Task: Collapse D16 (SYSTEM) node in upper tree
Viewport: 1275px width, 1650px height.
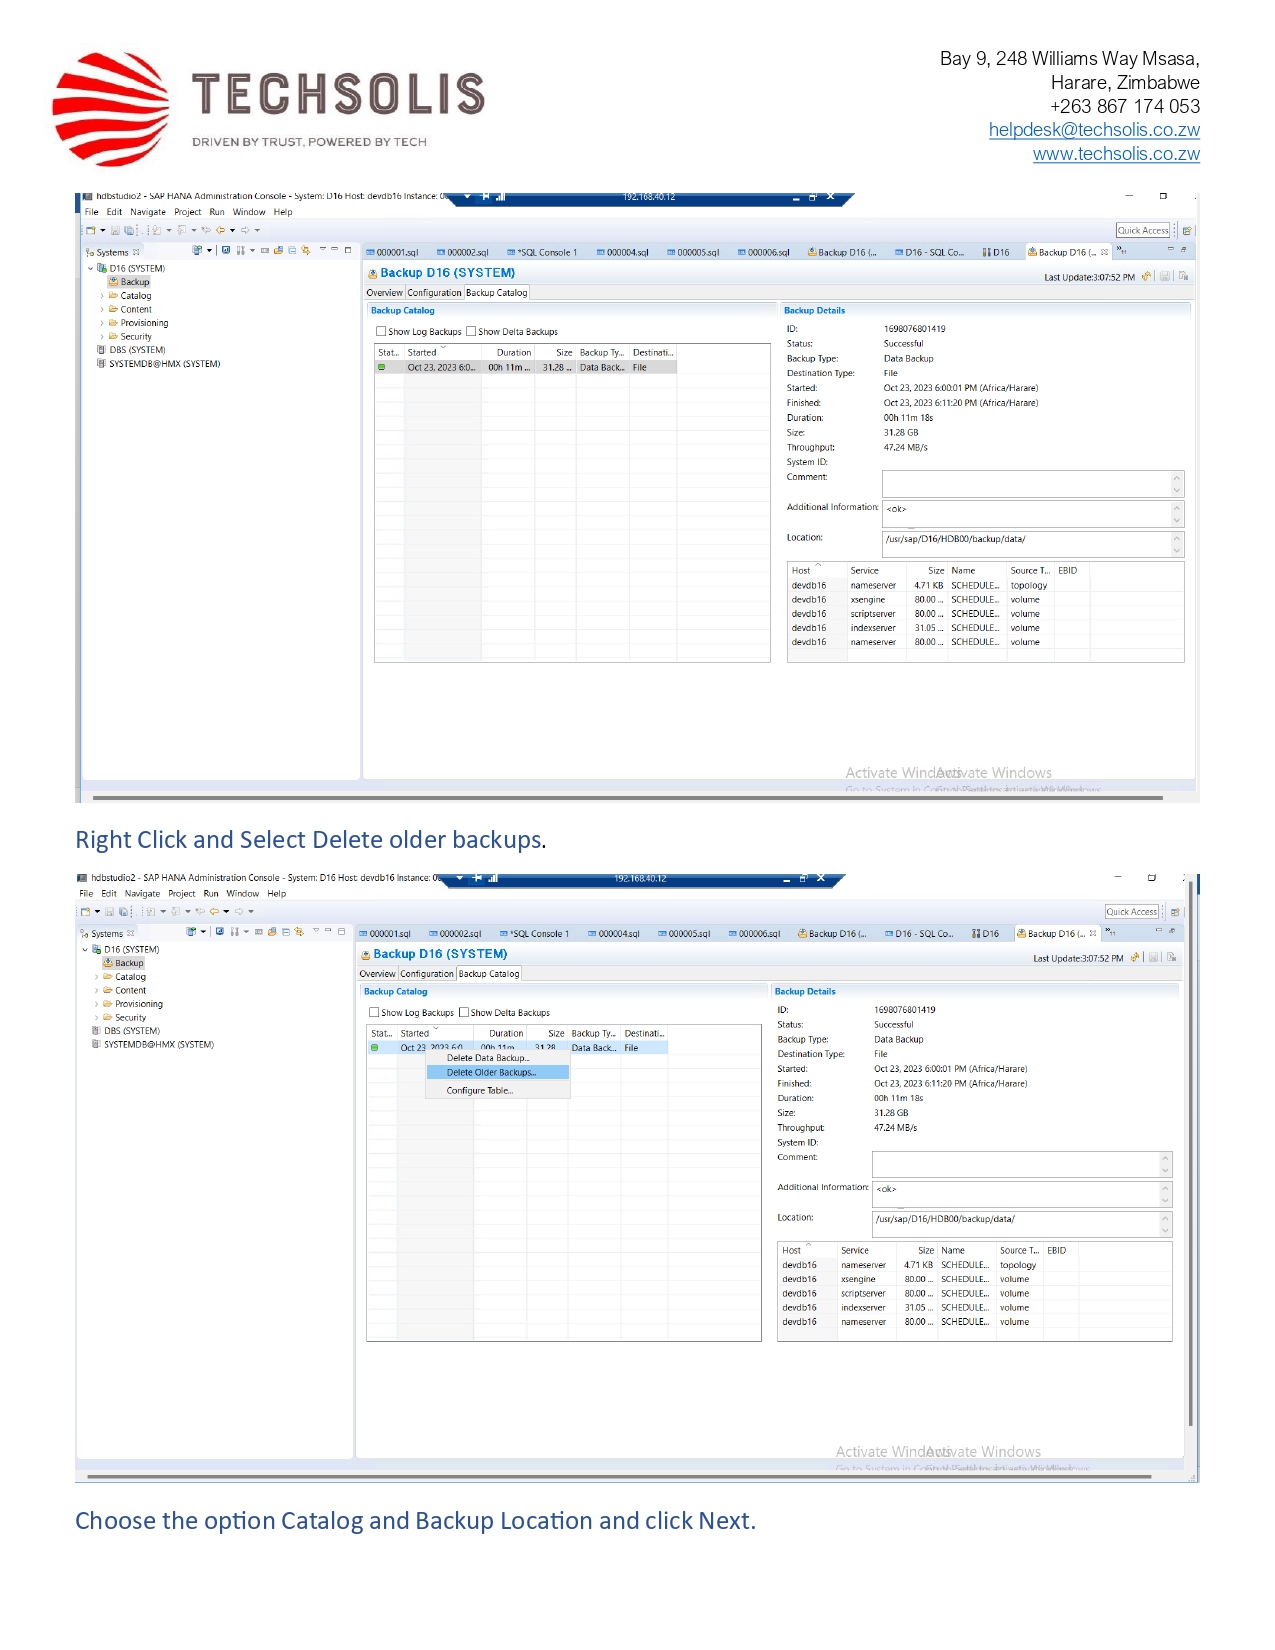Action: coord(90,269)
